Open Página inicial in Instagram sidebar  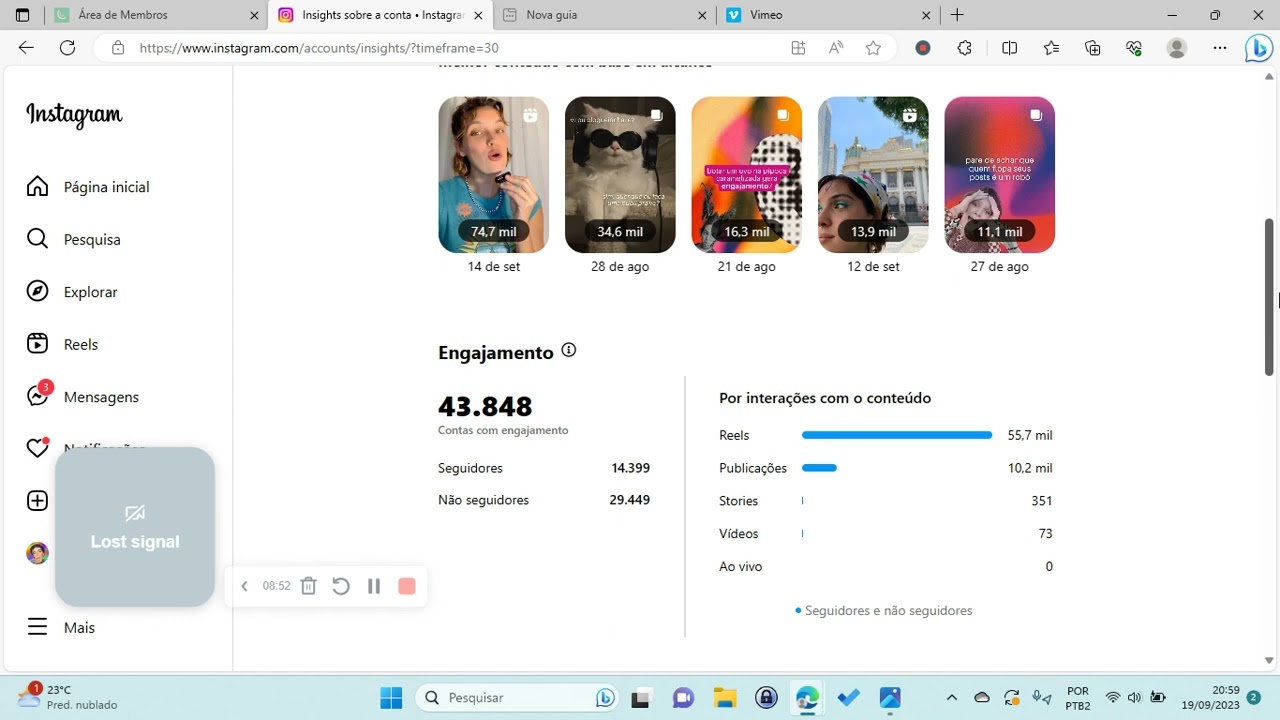point(88,187)
